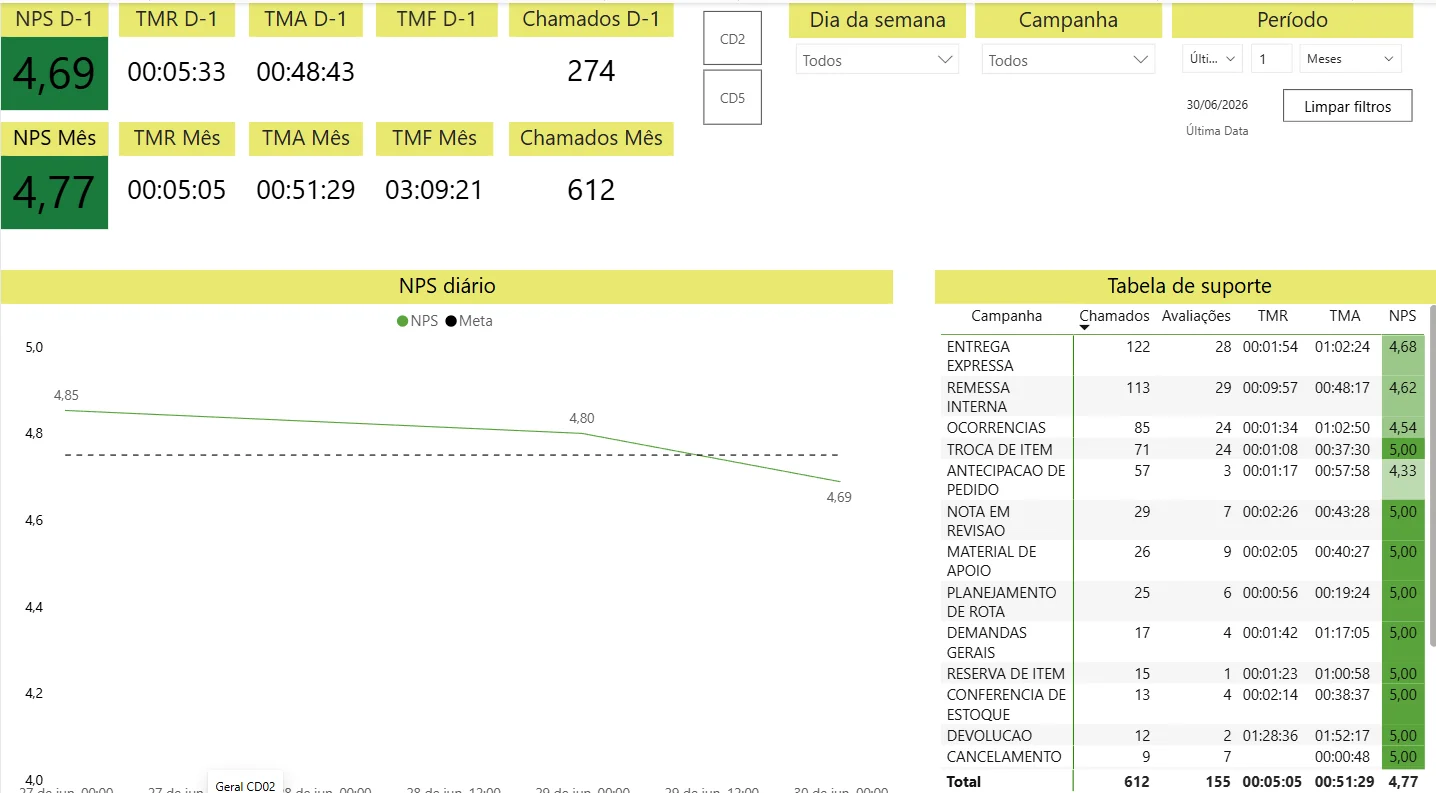The image size is (1436, 793).
Task: Click the 4,85 data label on the chart
Action: coord(66,395)
